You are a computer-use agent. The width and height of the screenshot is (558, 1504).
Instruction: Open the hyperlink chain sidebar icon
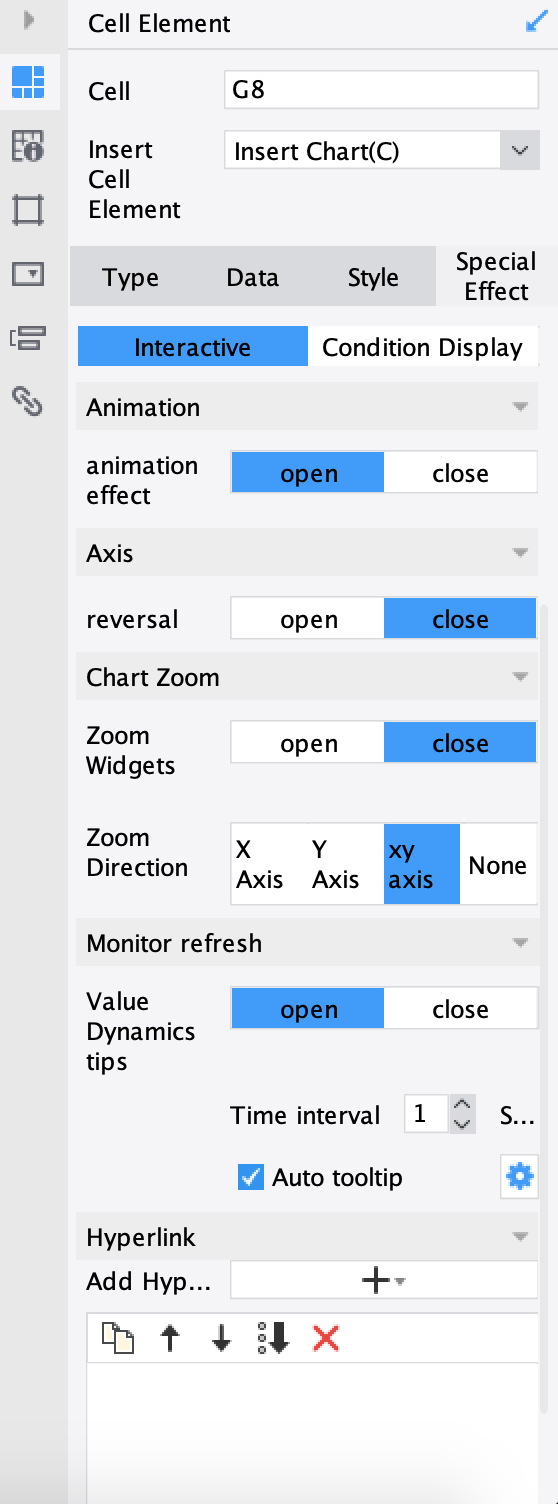click(x=28, y=402)
